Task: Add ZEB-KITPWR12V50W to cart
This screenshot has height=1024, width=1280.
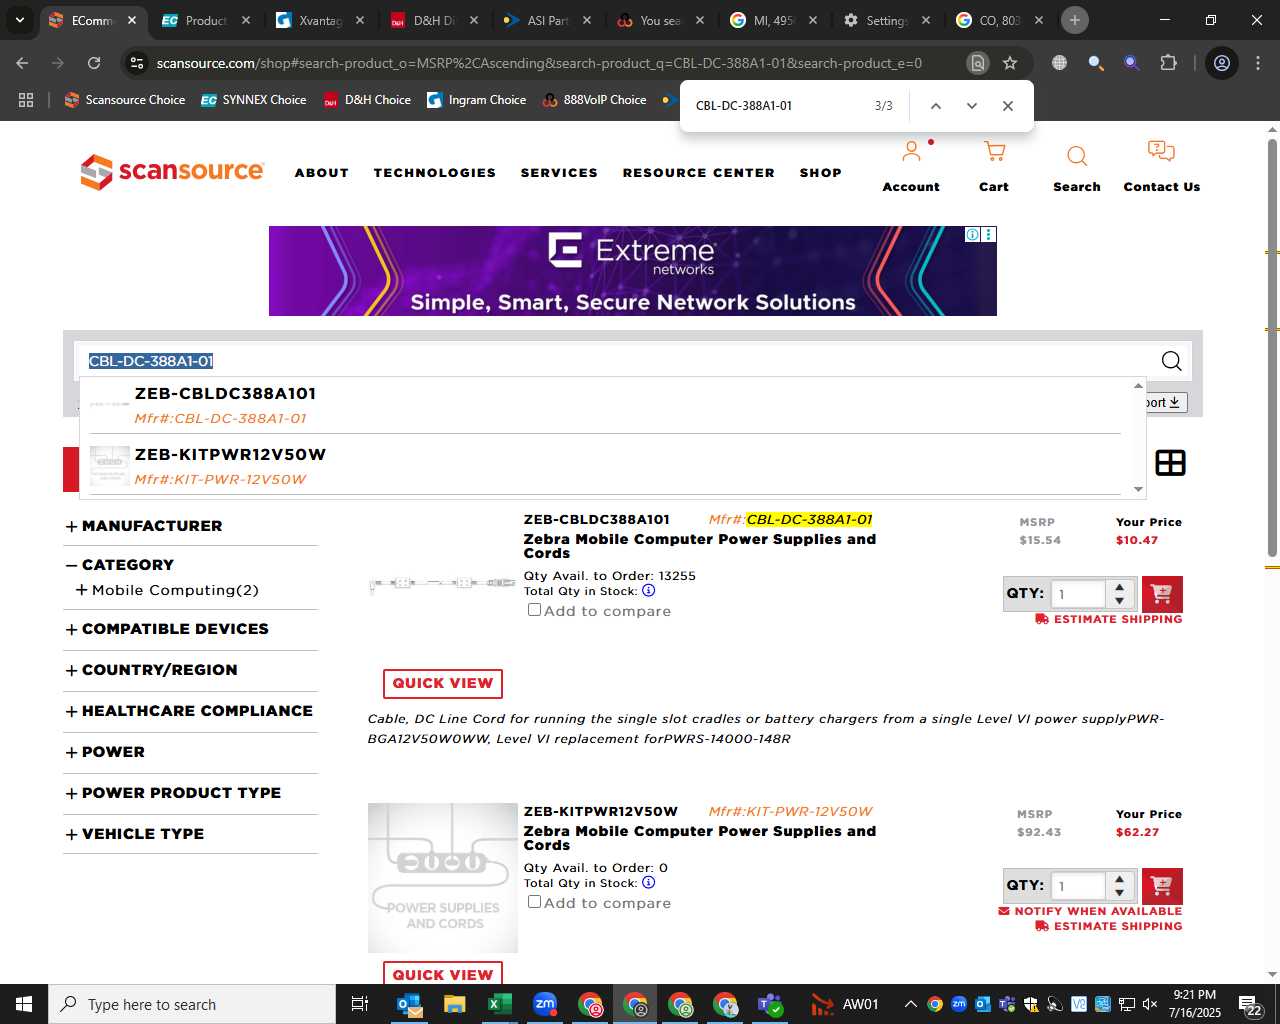Action: pos(1162,886)
